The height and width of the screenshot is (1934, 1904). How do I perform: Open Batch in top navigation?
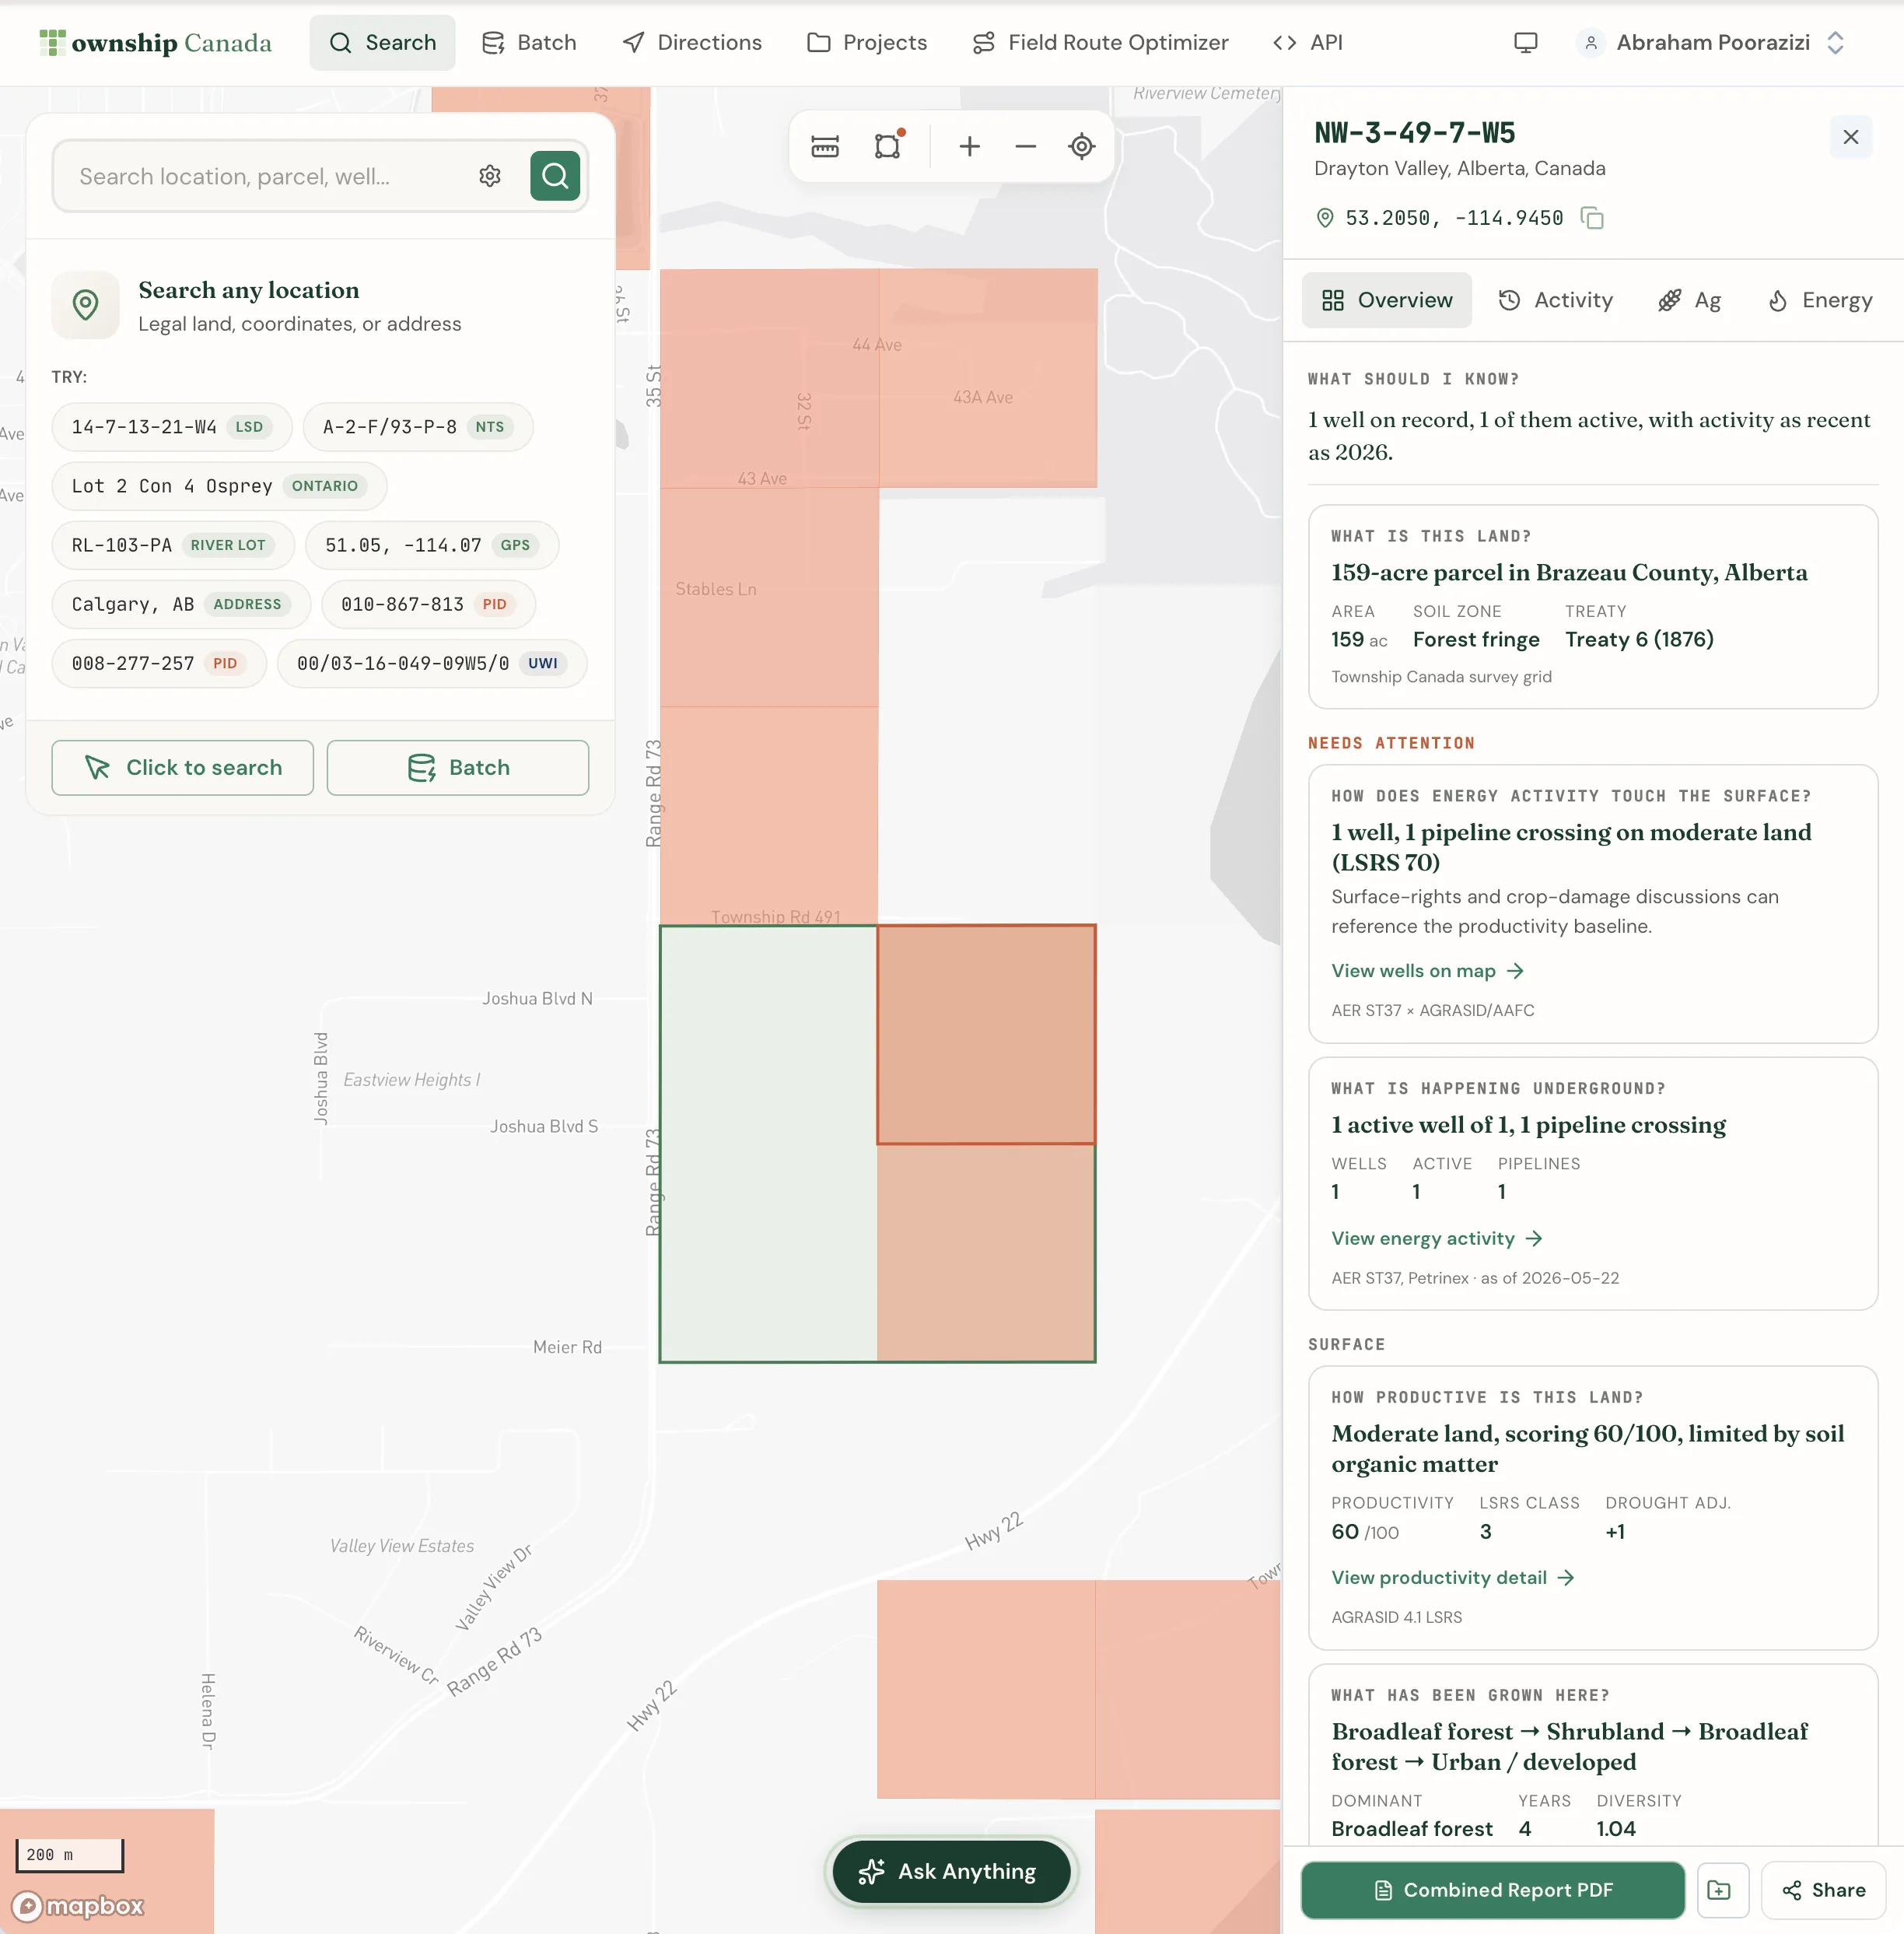(529, 43)
